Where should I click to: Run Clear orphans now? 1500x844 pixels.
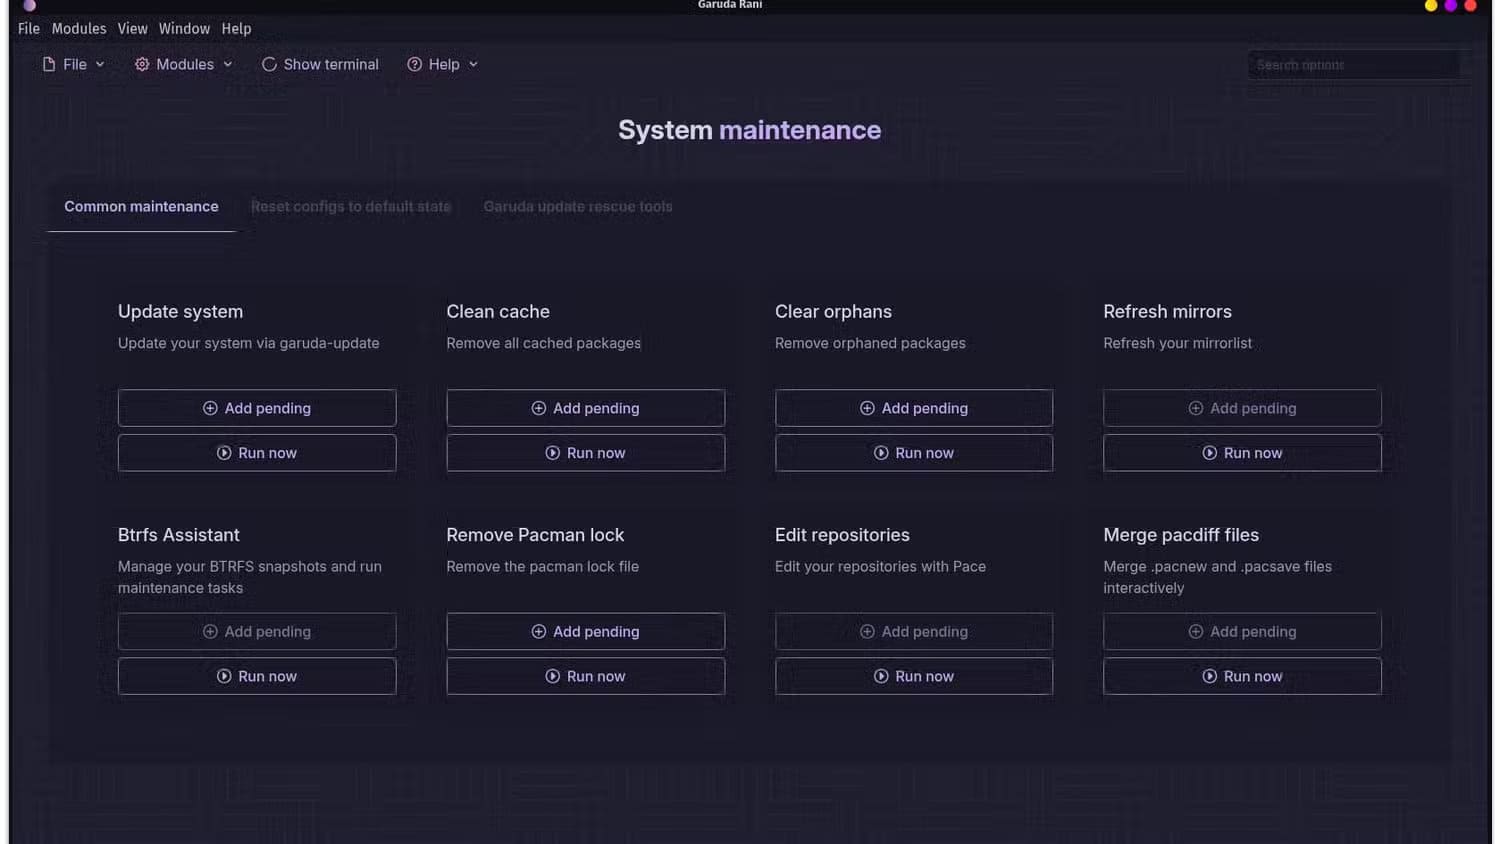tap(914, 453)
